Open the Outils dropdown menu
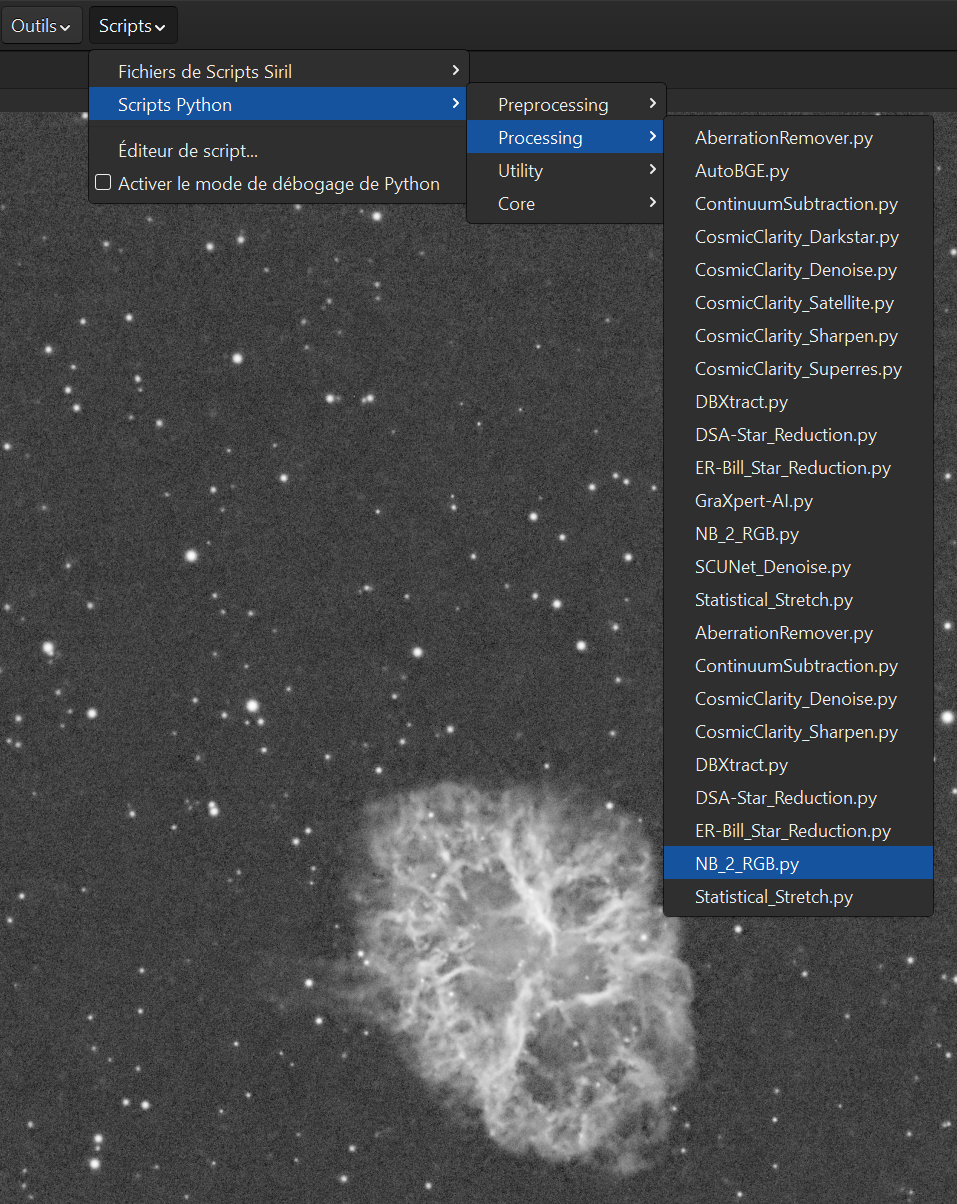The height and width of the screenshot is (1204, 957). pos(41,26)
